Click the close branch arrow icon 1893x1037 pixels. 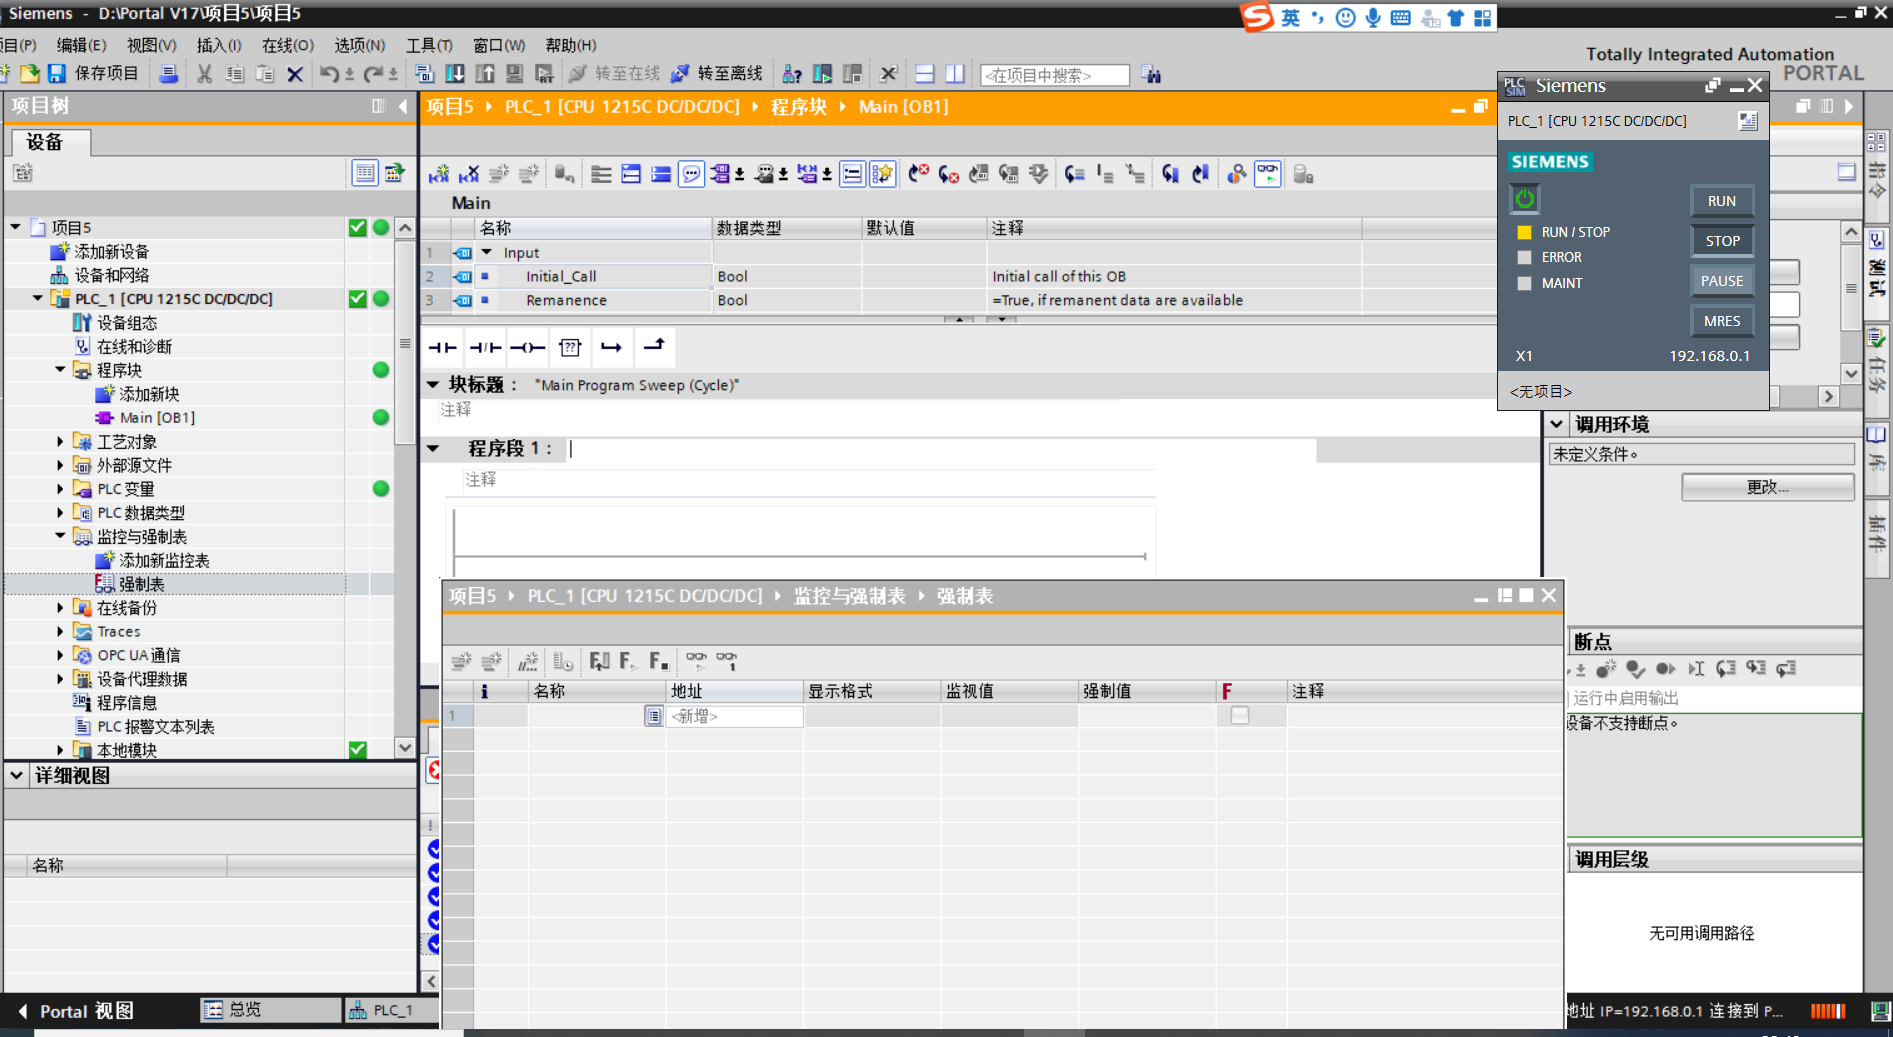click(654, 346)
